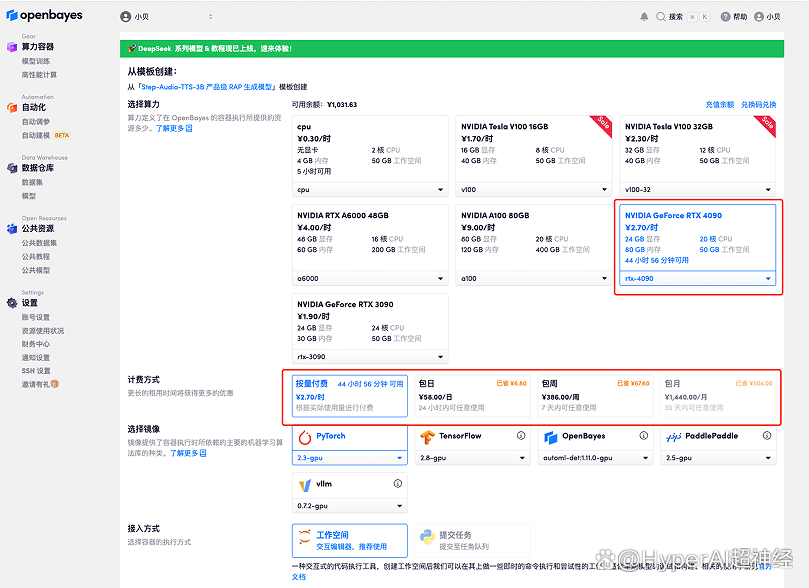Click the gift icon next to 邀请有礼
The height and width of the screenshot is (588, 809).
point(55,384)
